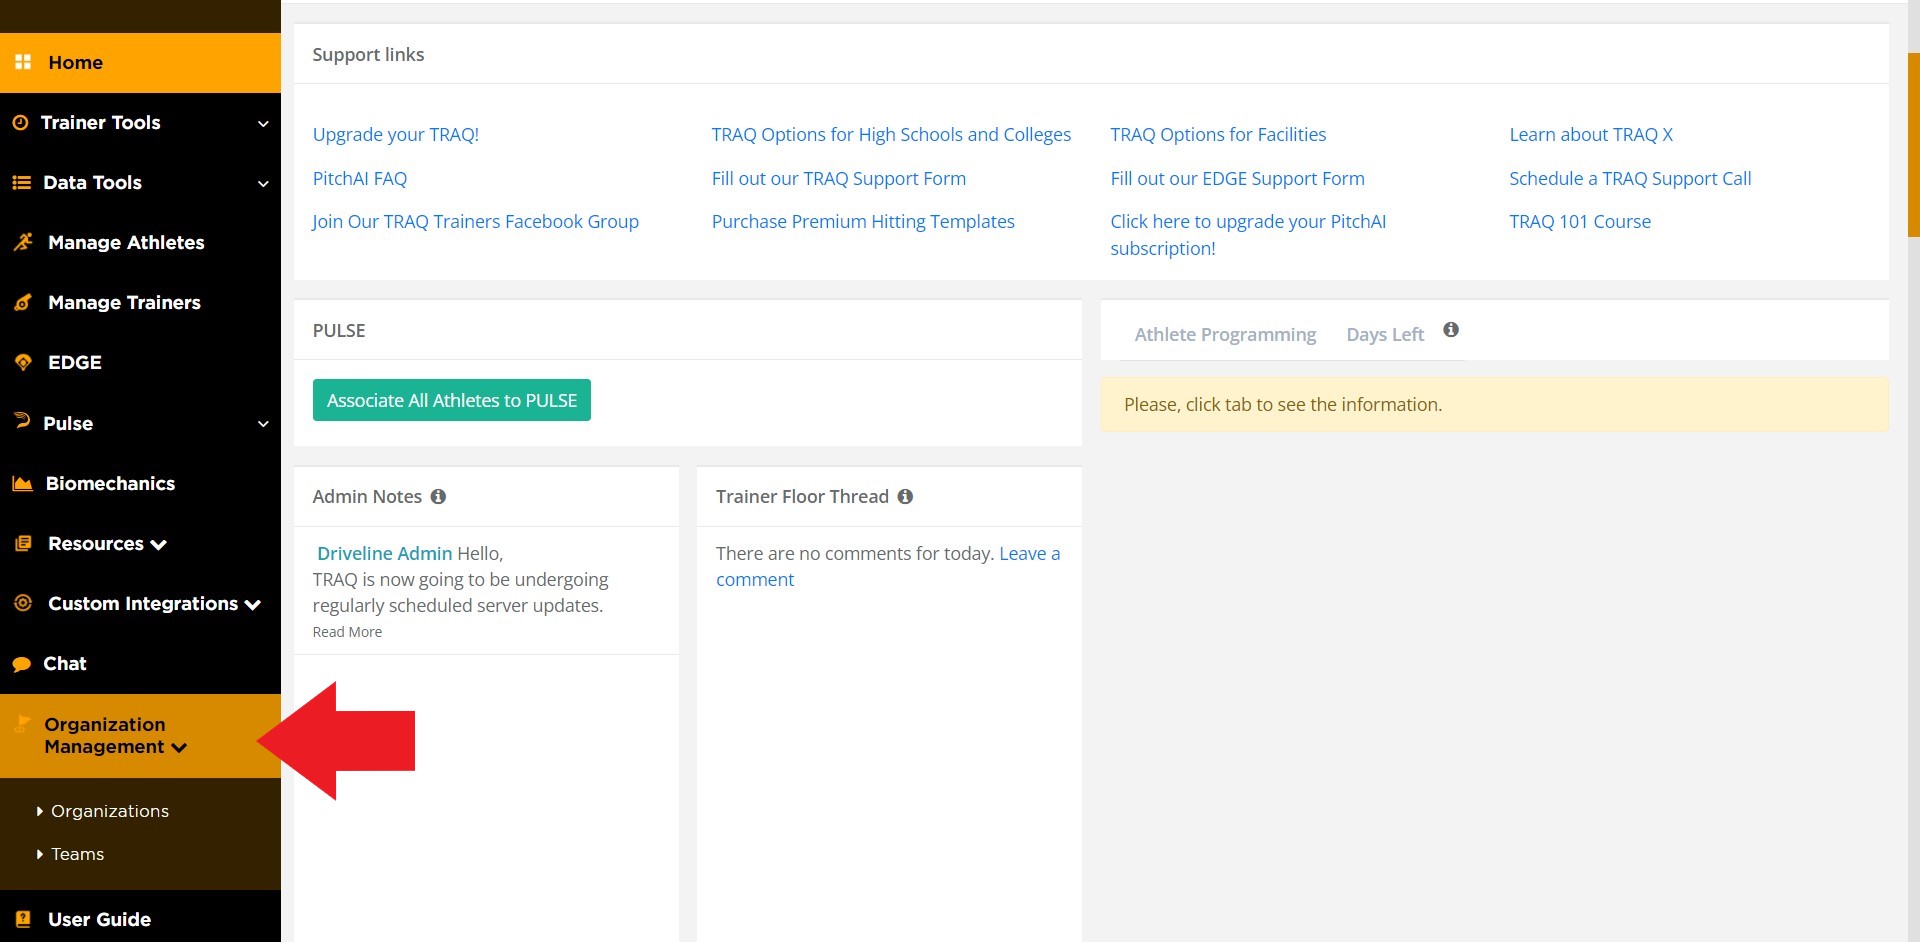Image resolution: width=1920 pixels, height=942 pixels.
Task: Open the EDGE menu item
Action: pos(140,363)
